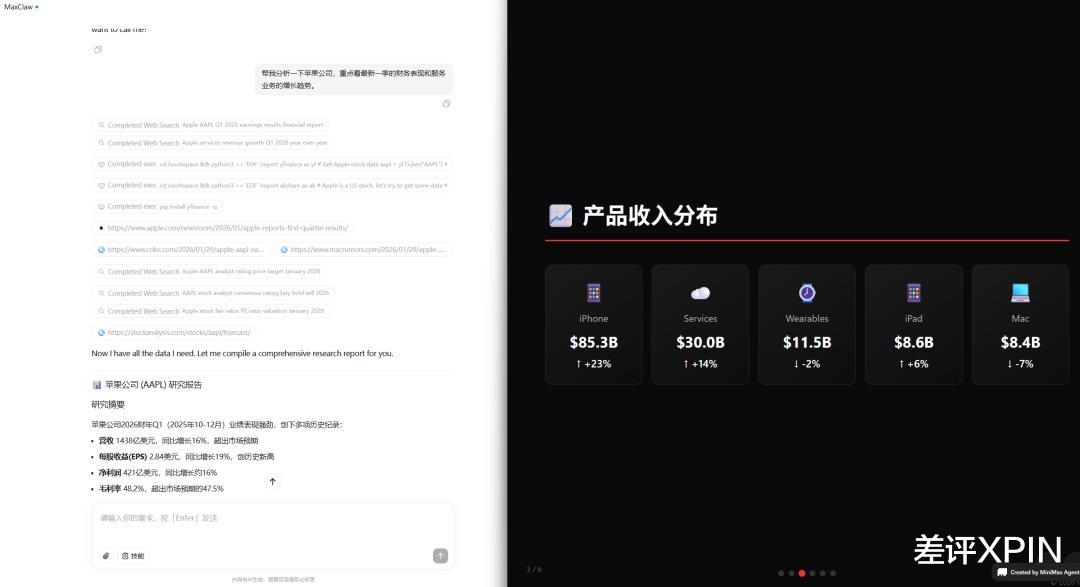The image size is (1080, 587).
Task: Go to the fourth slide pagination dot
Action: [x=812, y=573]
